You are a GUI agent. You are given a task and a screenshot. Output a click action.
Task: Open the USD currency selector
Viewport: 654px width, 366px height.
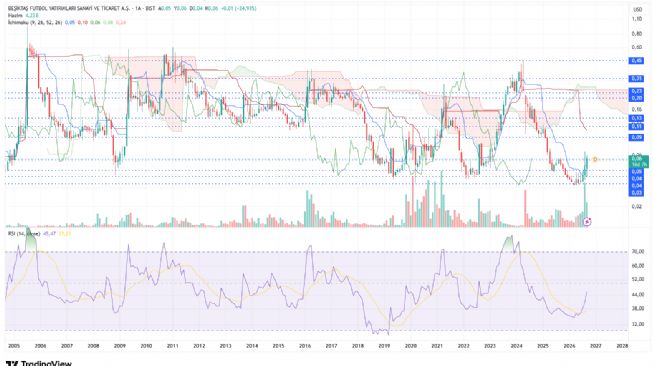click(637, 9)
